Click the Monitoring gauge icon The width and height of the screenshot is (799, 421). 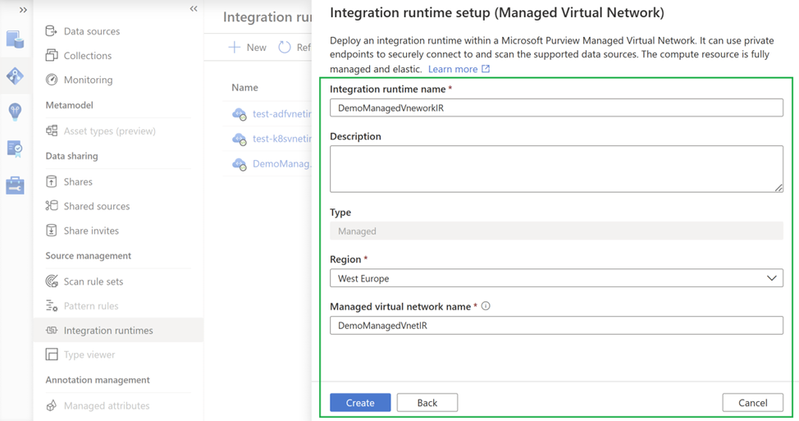coord(51,80)
